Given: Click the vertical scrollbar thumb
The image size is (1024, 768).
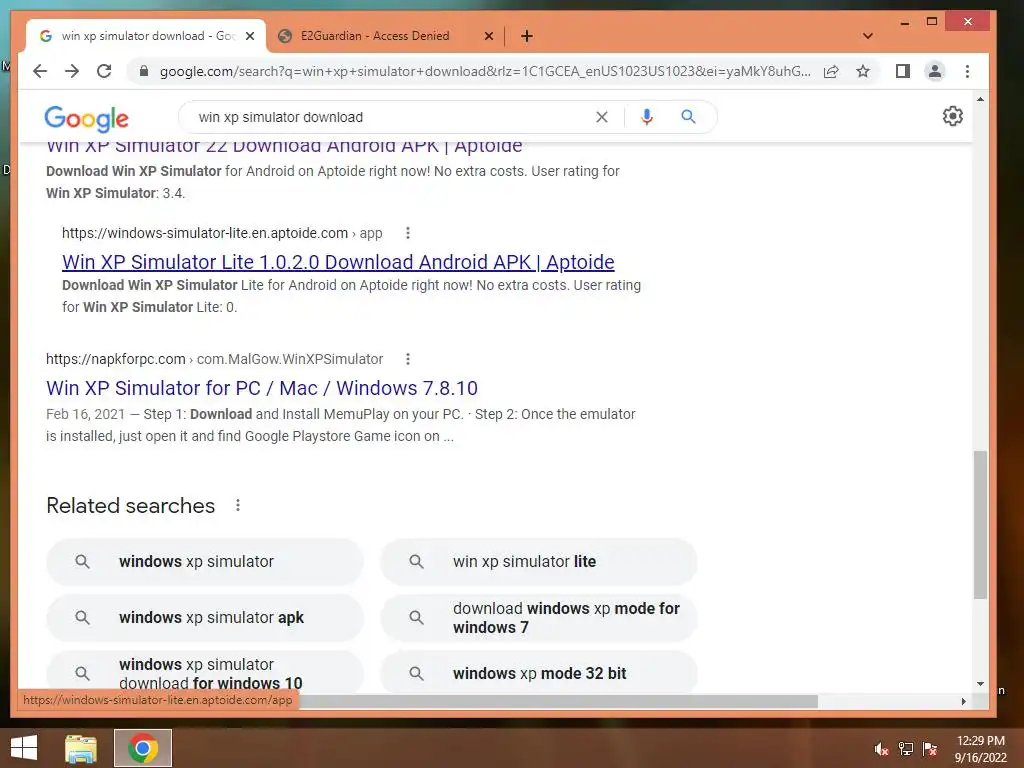Looking at the screenshot, I should coord(980,525).
